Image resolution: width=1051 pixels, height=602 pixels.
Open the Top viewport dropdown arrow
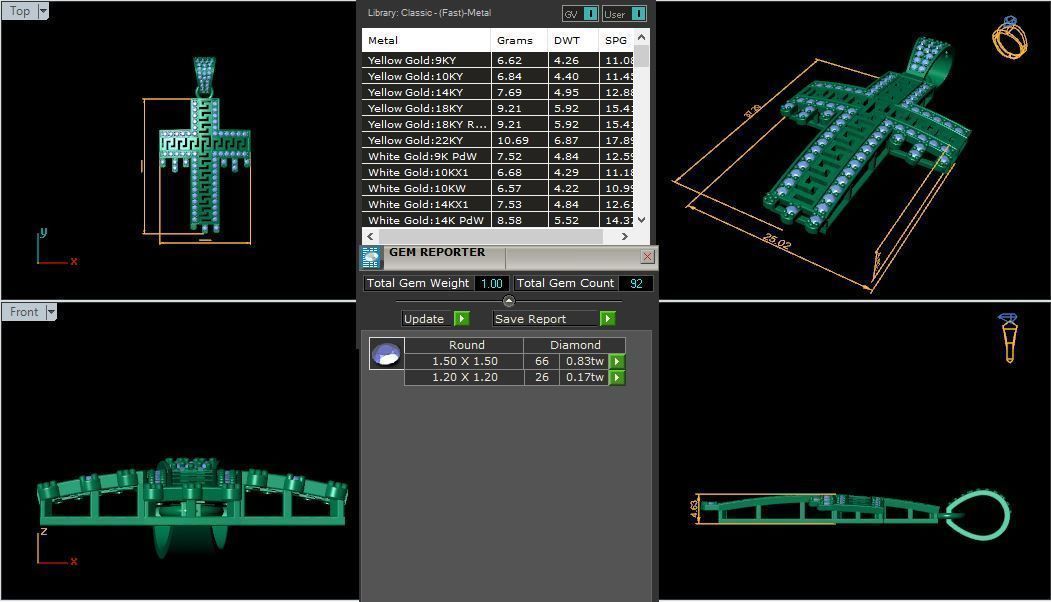point(43,11)
